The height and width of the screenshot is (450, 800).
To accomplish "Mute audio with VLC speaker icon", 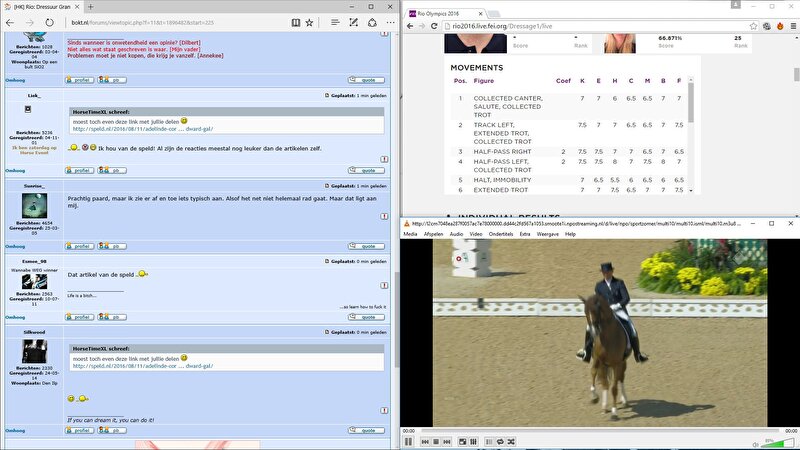I will (x=756, y=444).
